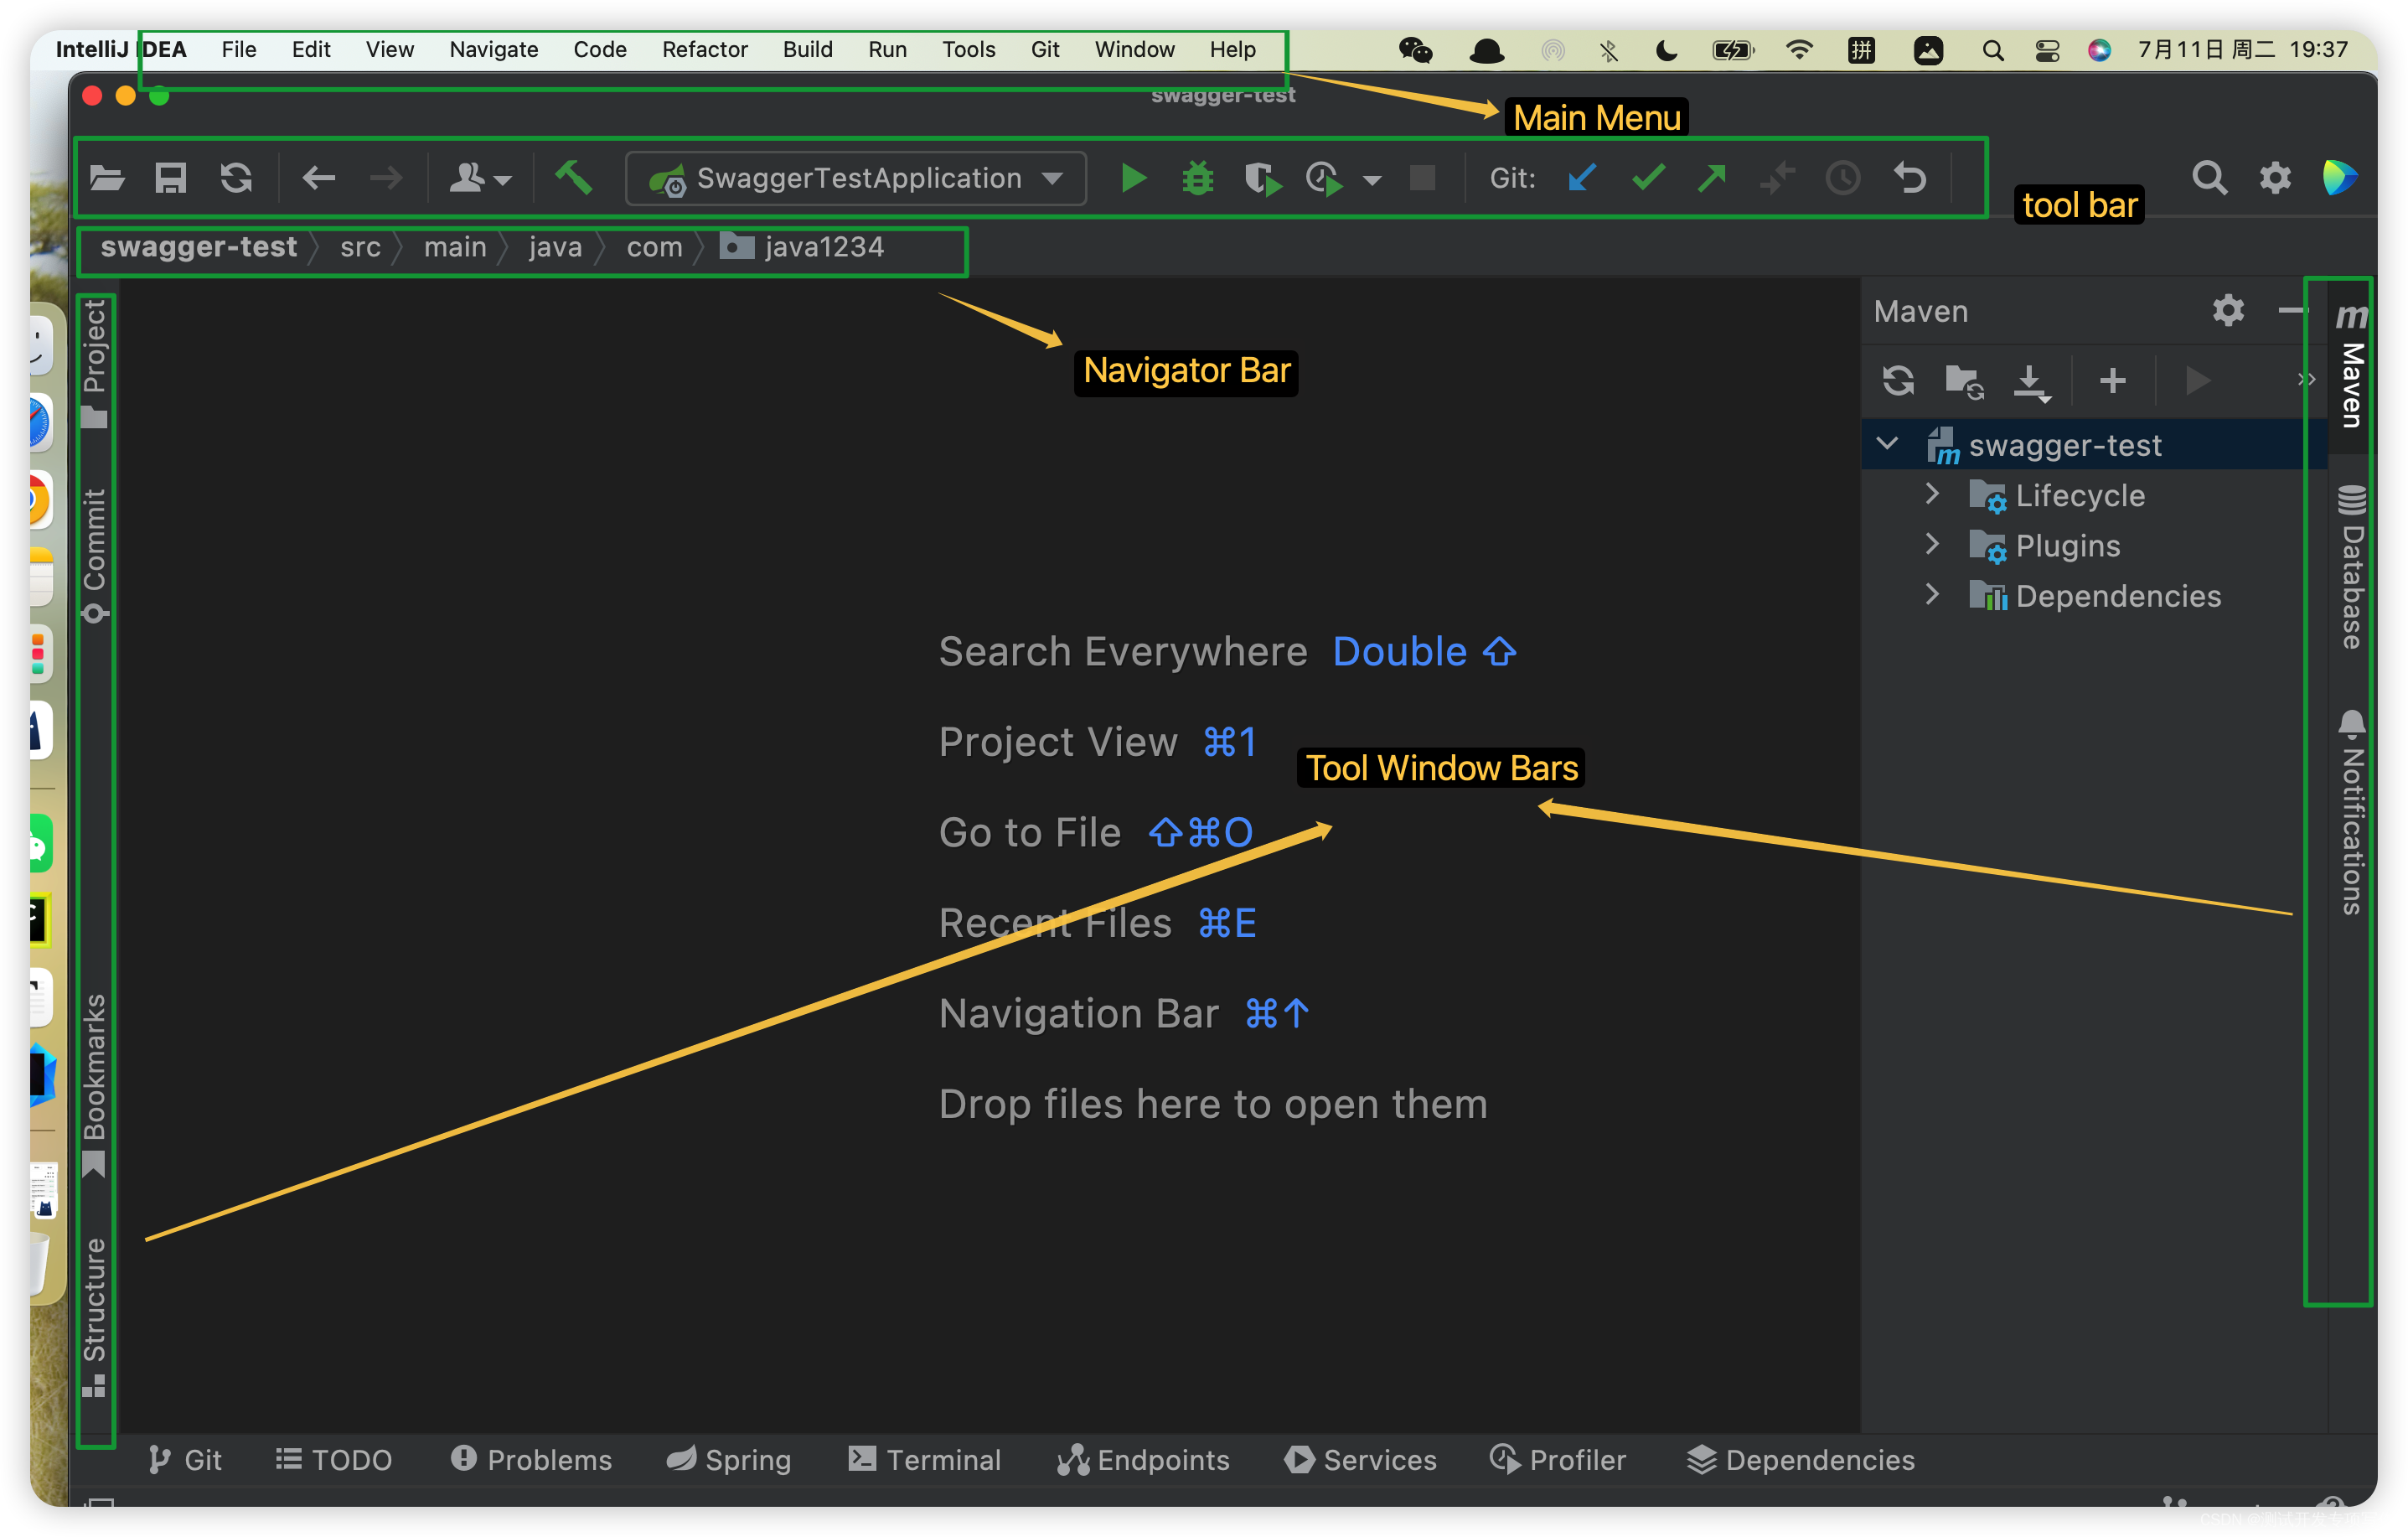
Task: Open IDE settings gear icon in toolbar
Action: (2275, 179)
